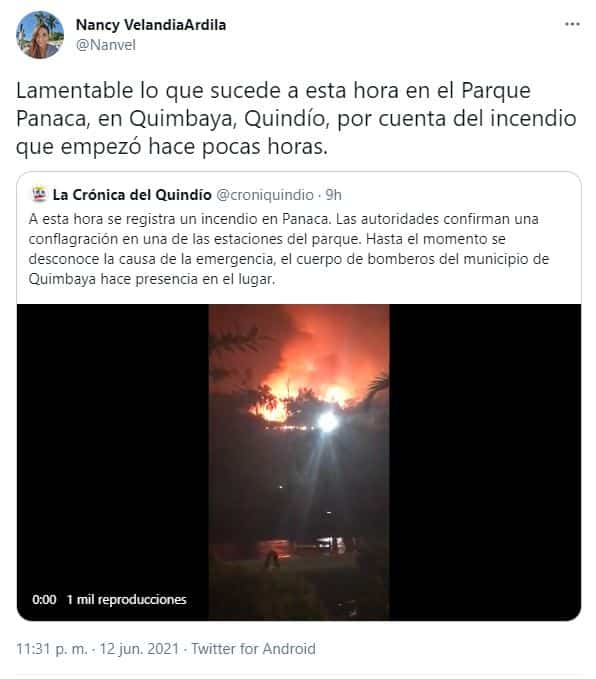Open the 9h timestamp of quoted tweet

click(334, 195)
